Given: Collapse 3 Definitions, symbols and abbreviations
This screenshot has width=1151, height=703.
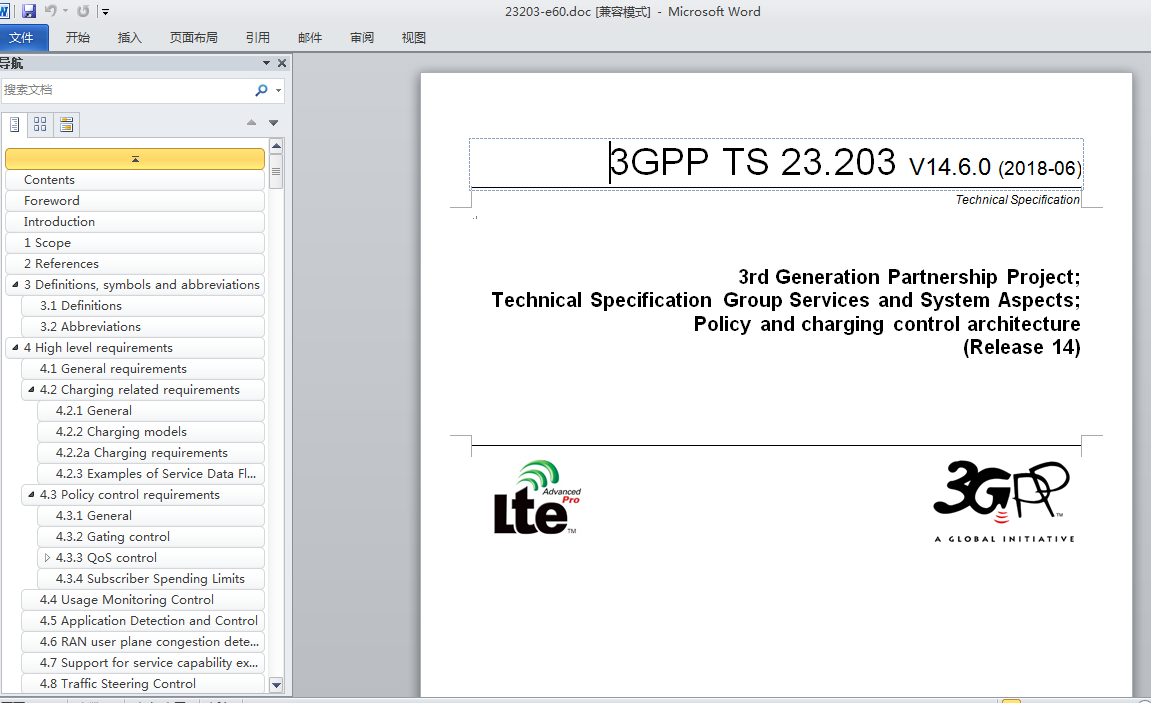Looking at the screenshot, I should (15, 284).
